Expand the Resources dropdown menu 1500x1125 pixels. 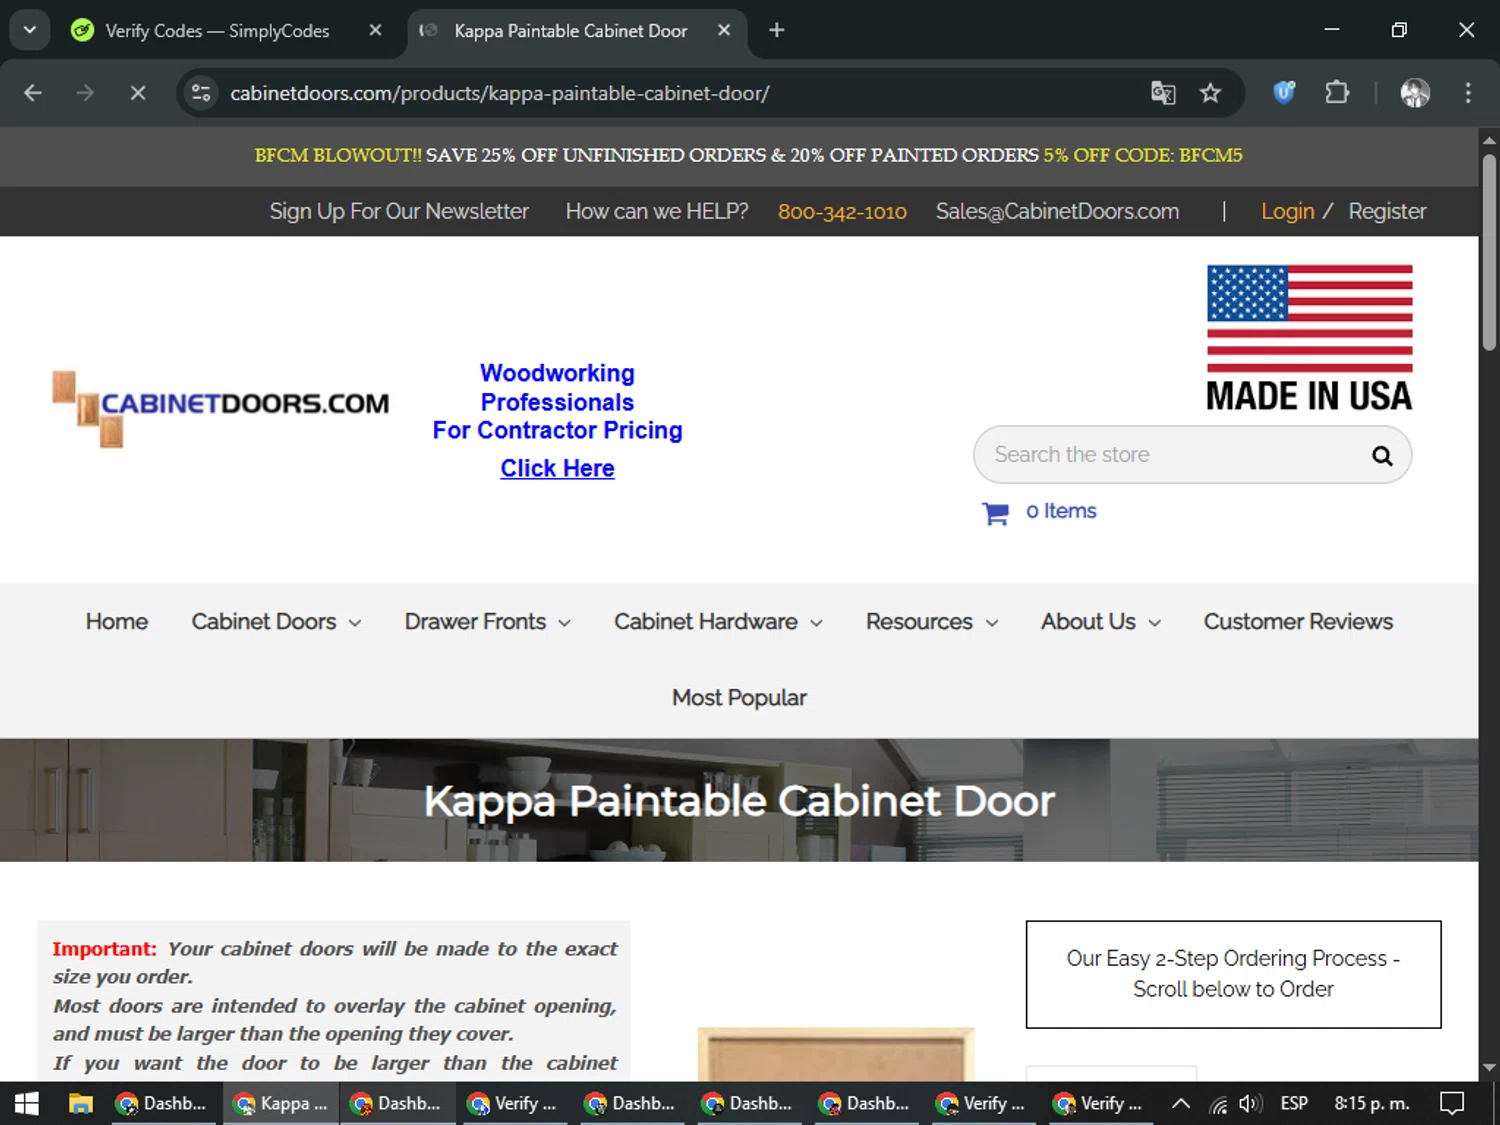coord(932,622)
